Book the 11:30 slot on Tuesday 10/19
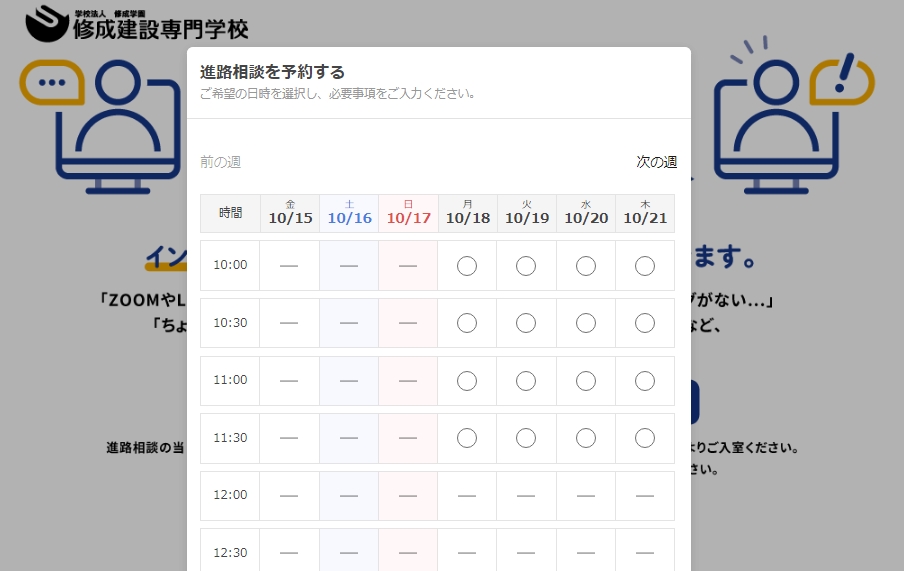The image size is (904, 571). pos(526,438)
